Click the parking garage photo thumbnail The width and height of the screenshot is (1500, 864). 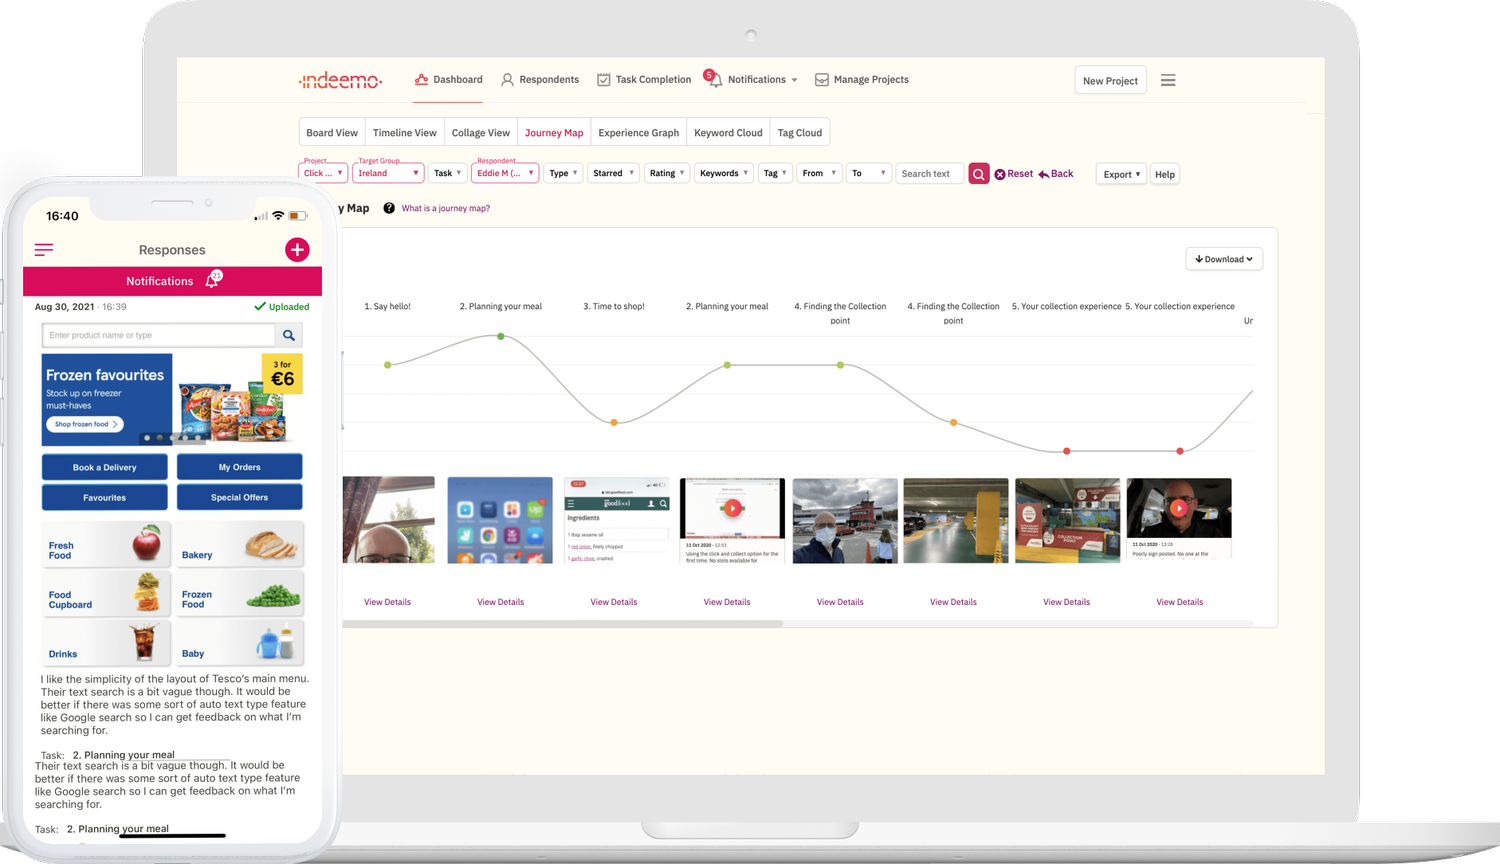click(955, 518)
